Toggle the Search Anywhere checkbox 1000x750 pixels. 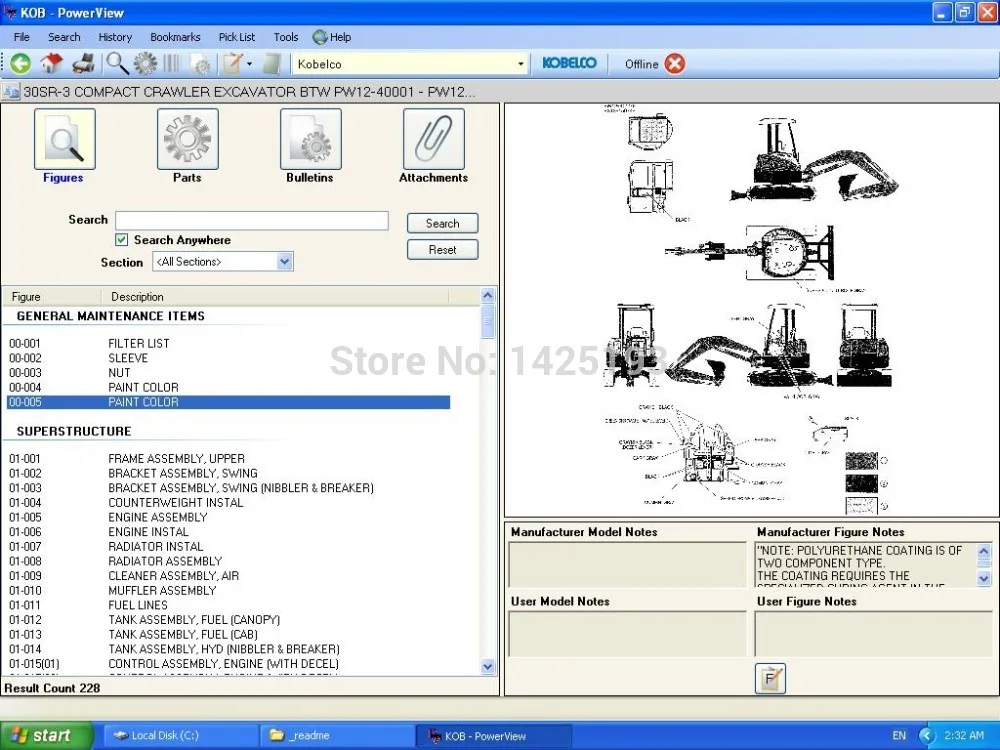pos(121,240)
